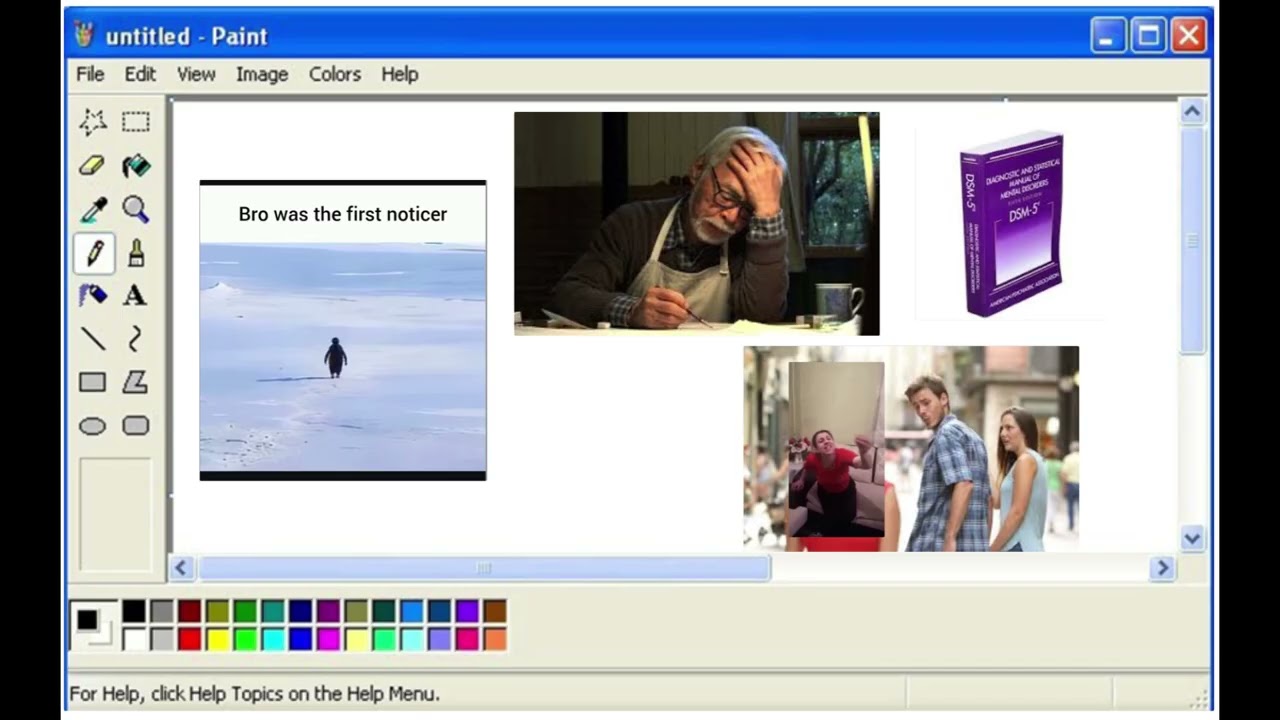Click the horizontal scrollbar left arrow
Viewport: 1280px width, 720px height.
(181, 568)
